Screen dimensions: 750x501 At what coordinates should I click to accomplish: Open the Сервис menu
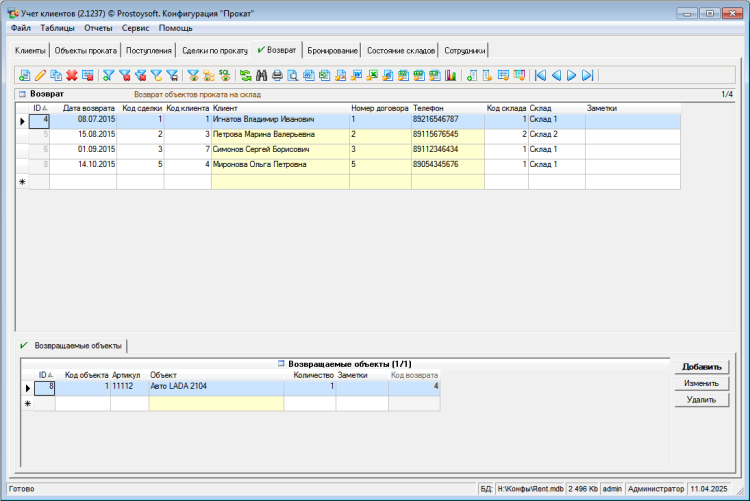135,28
